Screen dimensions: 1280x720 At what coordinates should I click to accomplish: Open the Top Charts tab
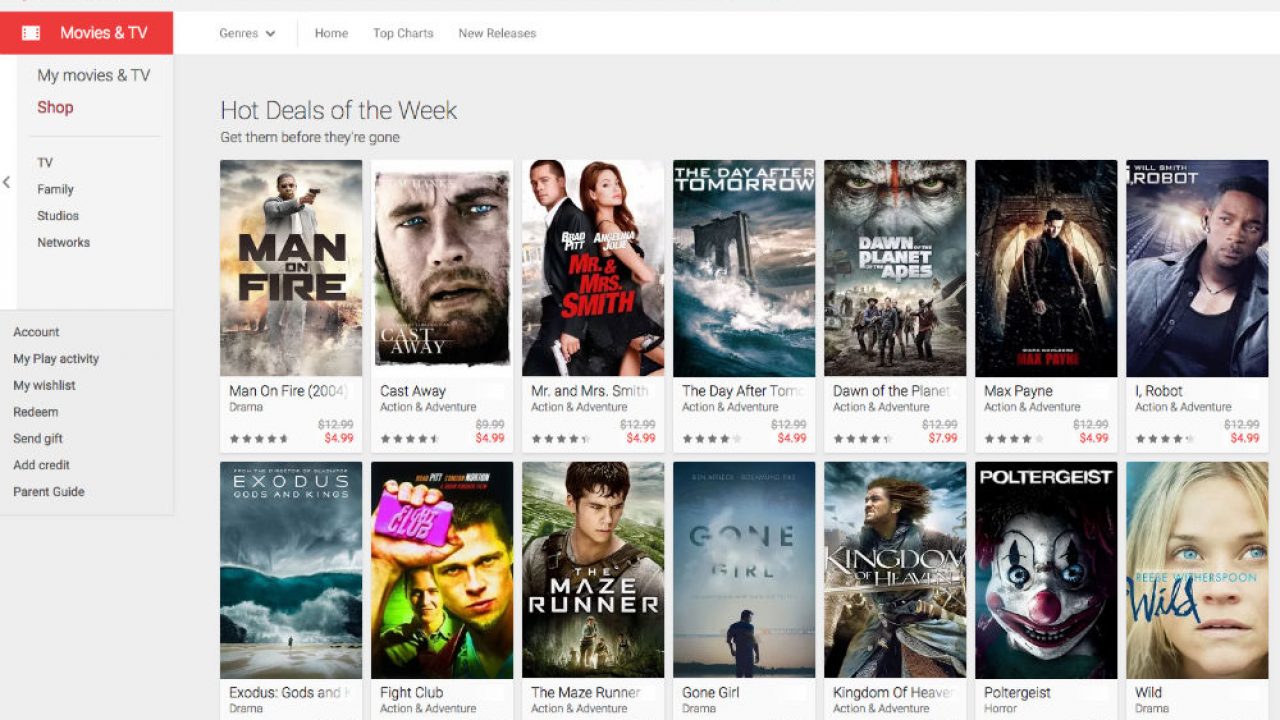(403, 33)
